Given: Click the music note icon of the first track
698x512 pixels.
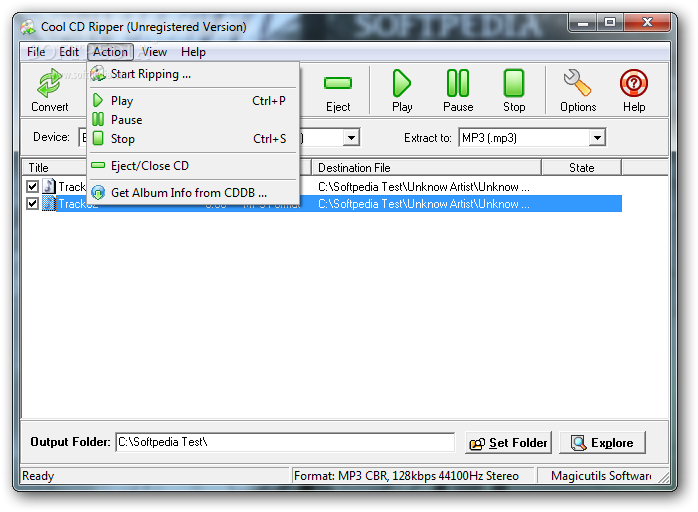Looking at the screenshot, I should (x=49, y=186).
